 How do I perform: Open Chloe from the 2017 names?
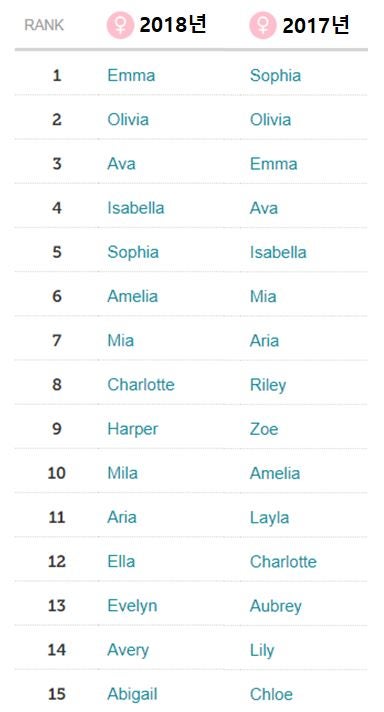(x=271, y=694)
